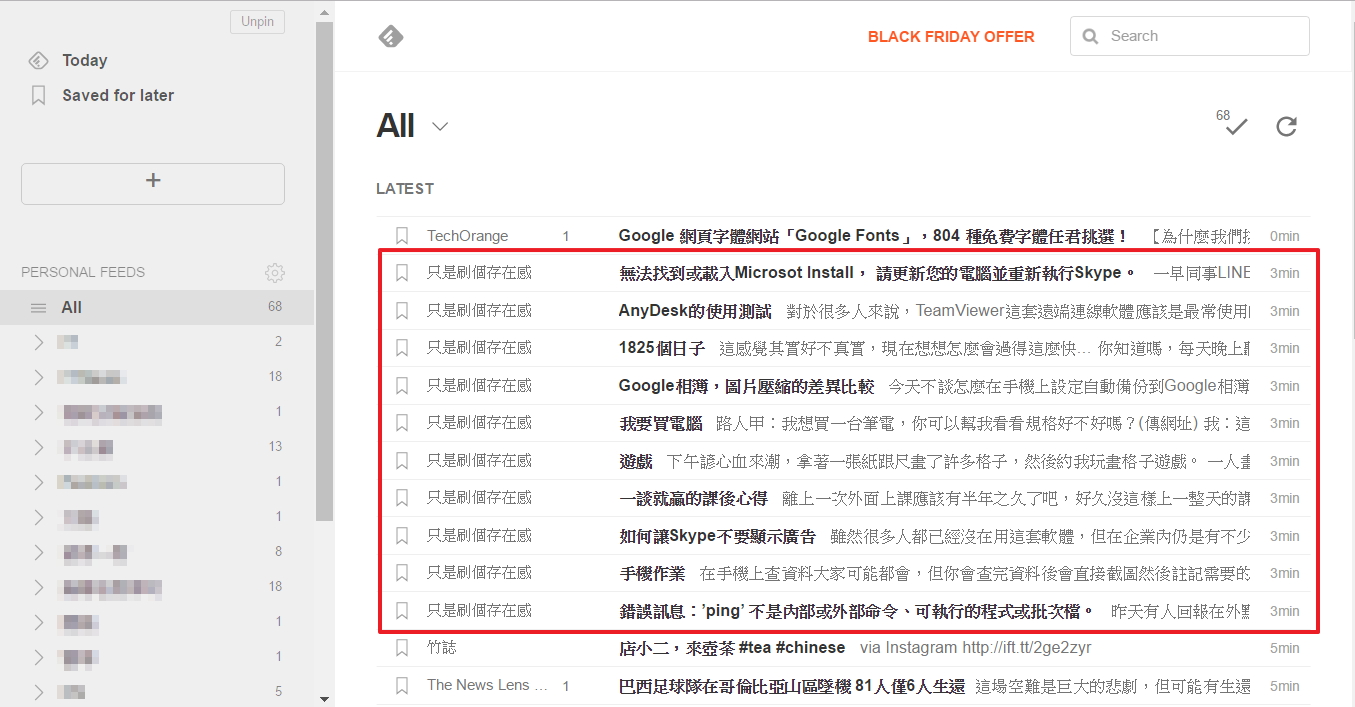The height and width of the screenshot is (707, 1355).
Task: Open the All view dropdown arrow
Action: (440, 127)
